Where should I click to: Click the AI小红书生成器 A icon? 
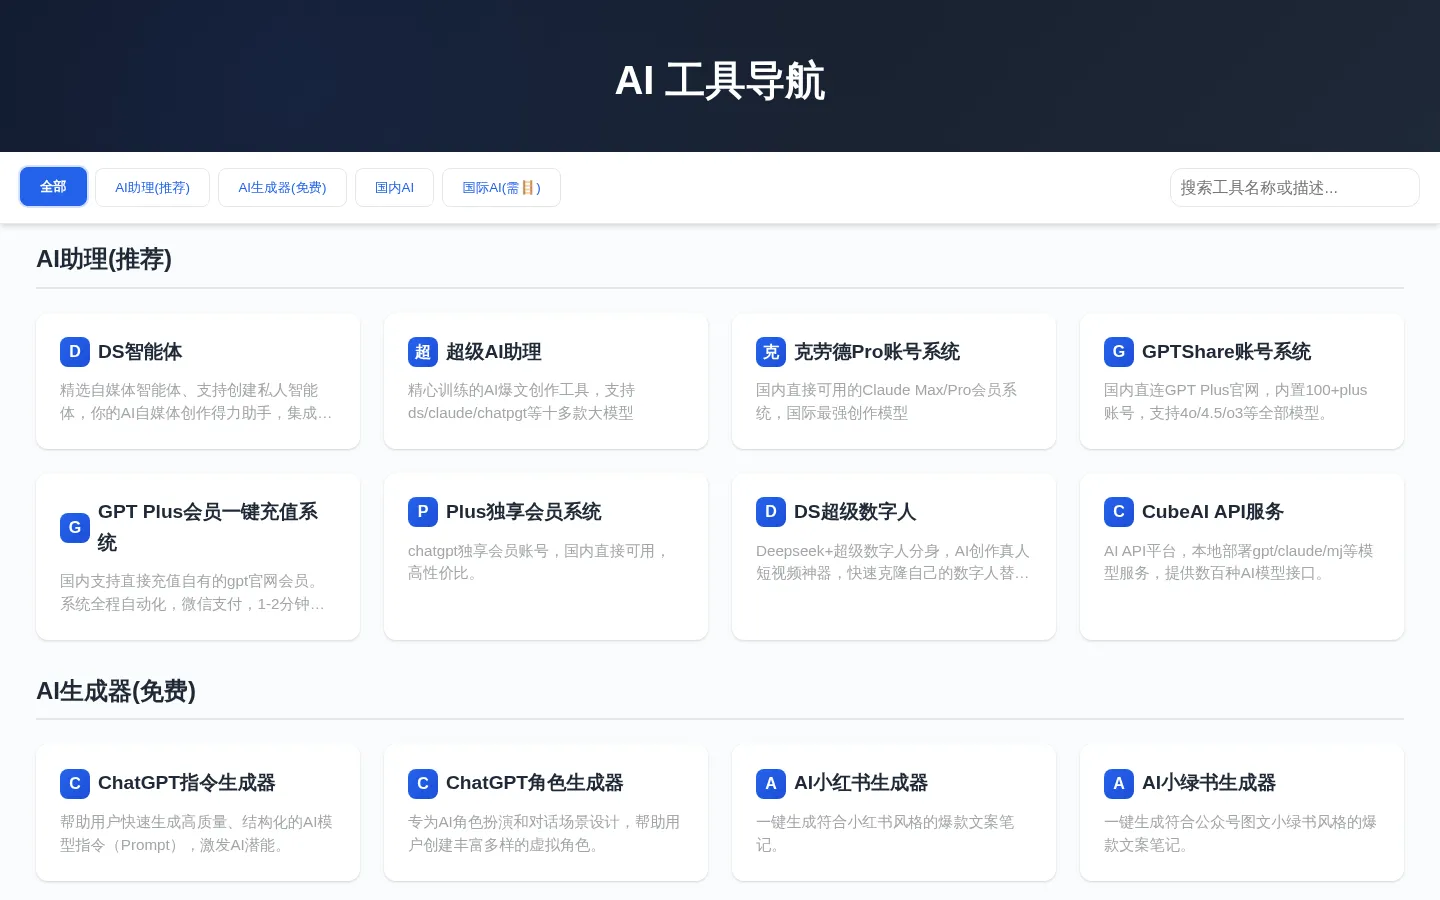771,783
